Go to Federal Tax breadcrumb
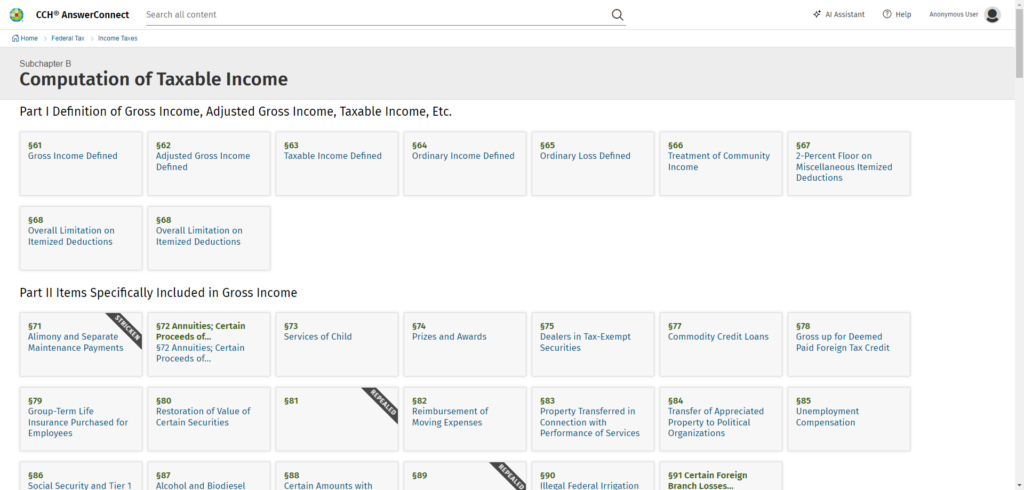The height and width of the screenshot is (490, 1024). (67, 38)
